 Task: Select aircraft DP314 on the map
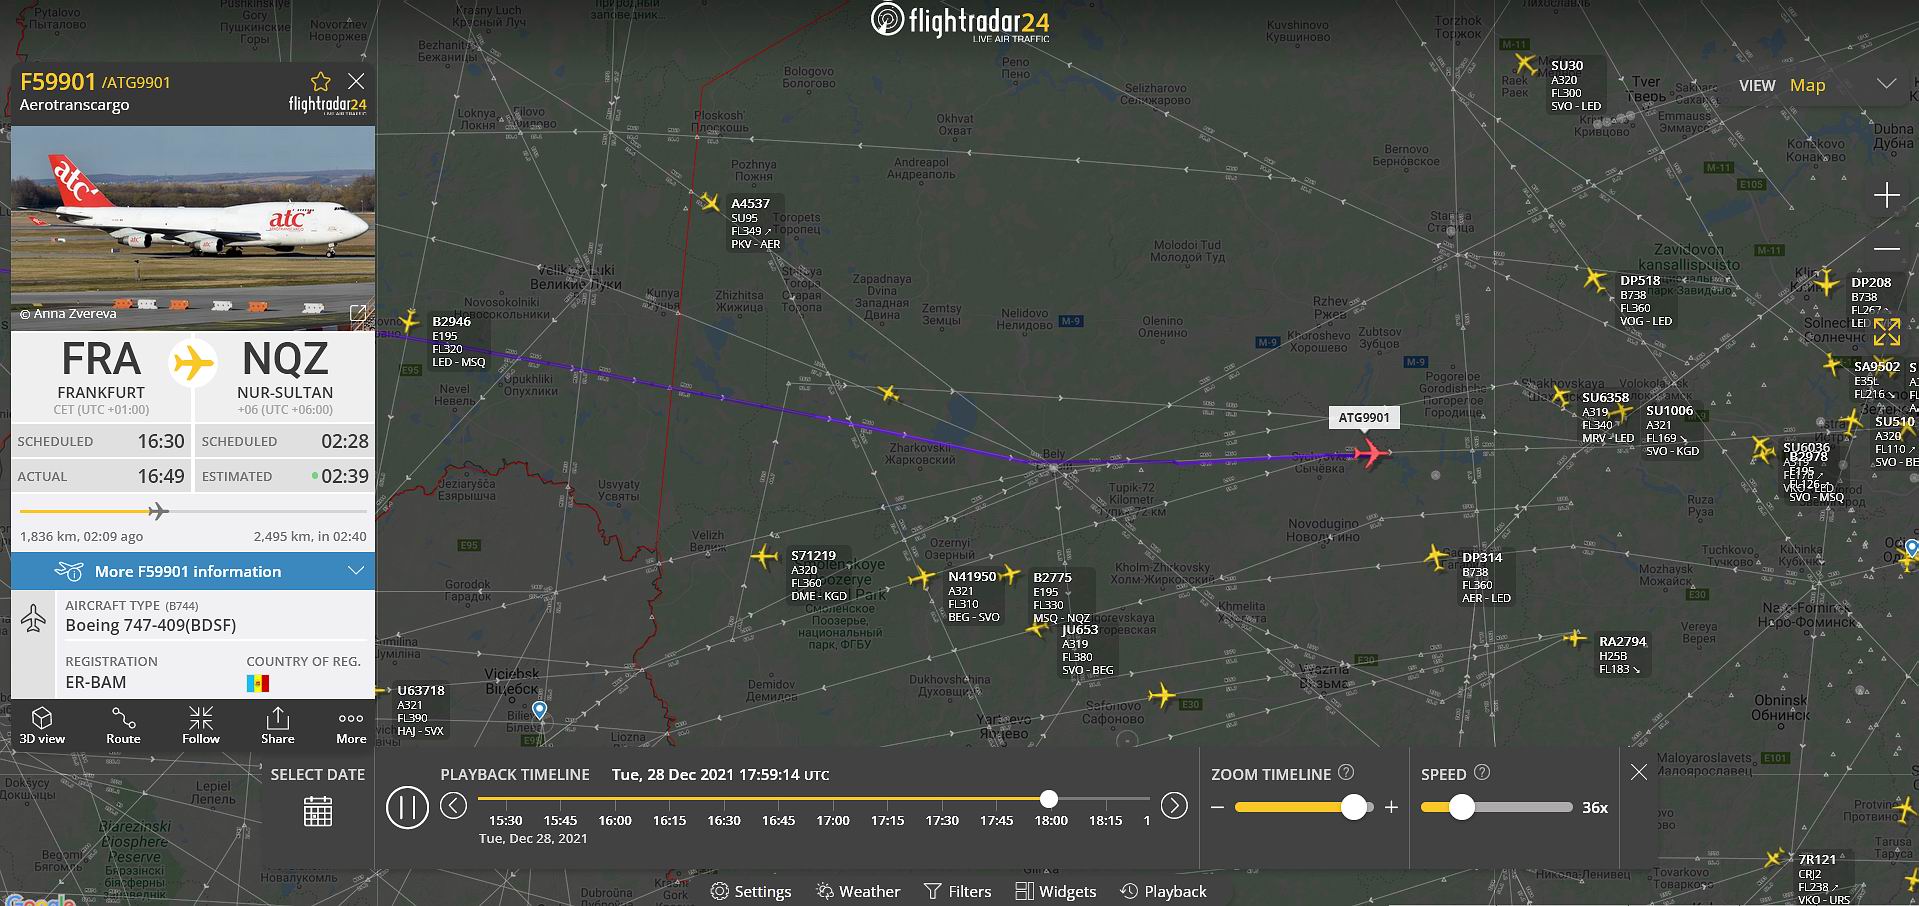1437,557
